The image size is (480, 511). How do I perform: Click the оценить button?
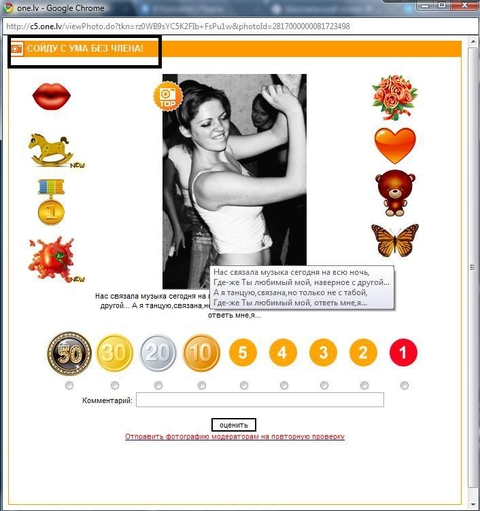click(234, 425)
